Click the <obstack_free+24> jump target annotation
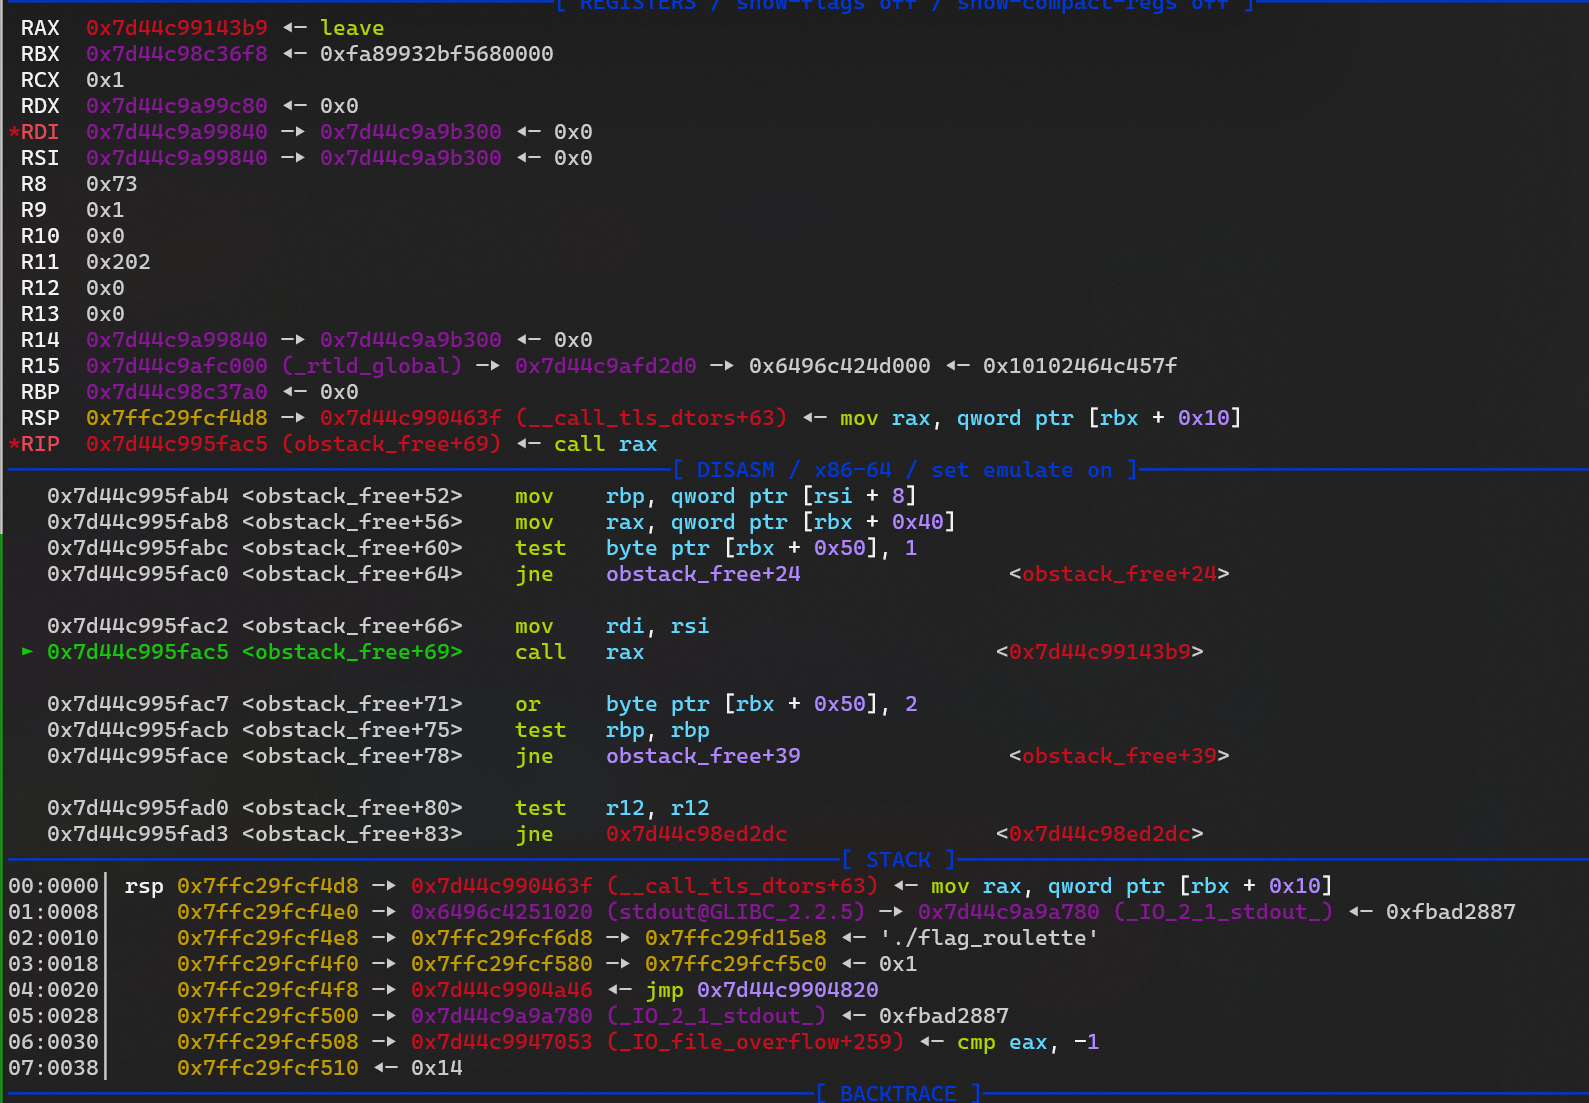This screenshot has height=1103, width=1589. [x=1119, y=574]
